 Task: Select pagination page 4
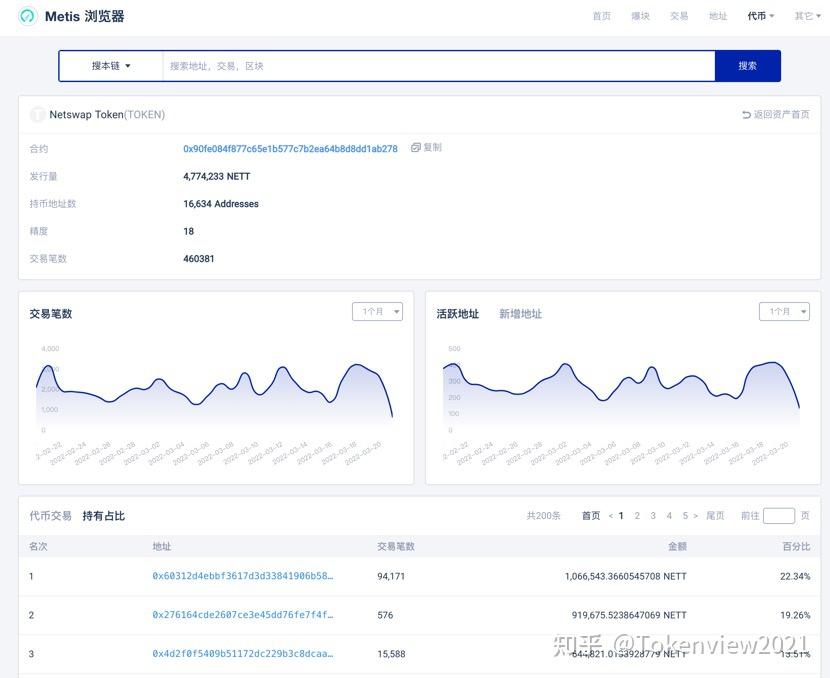click(669, 516)
